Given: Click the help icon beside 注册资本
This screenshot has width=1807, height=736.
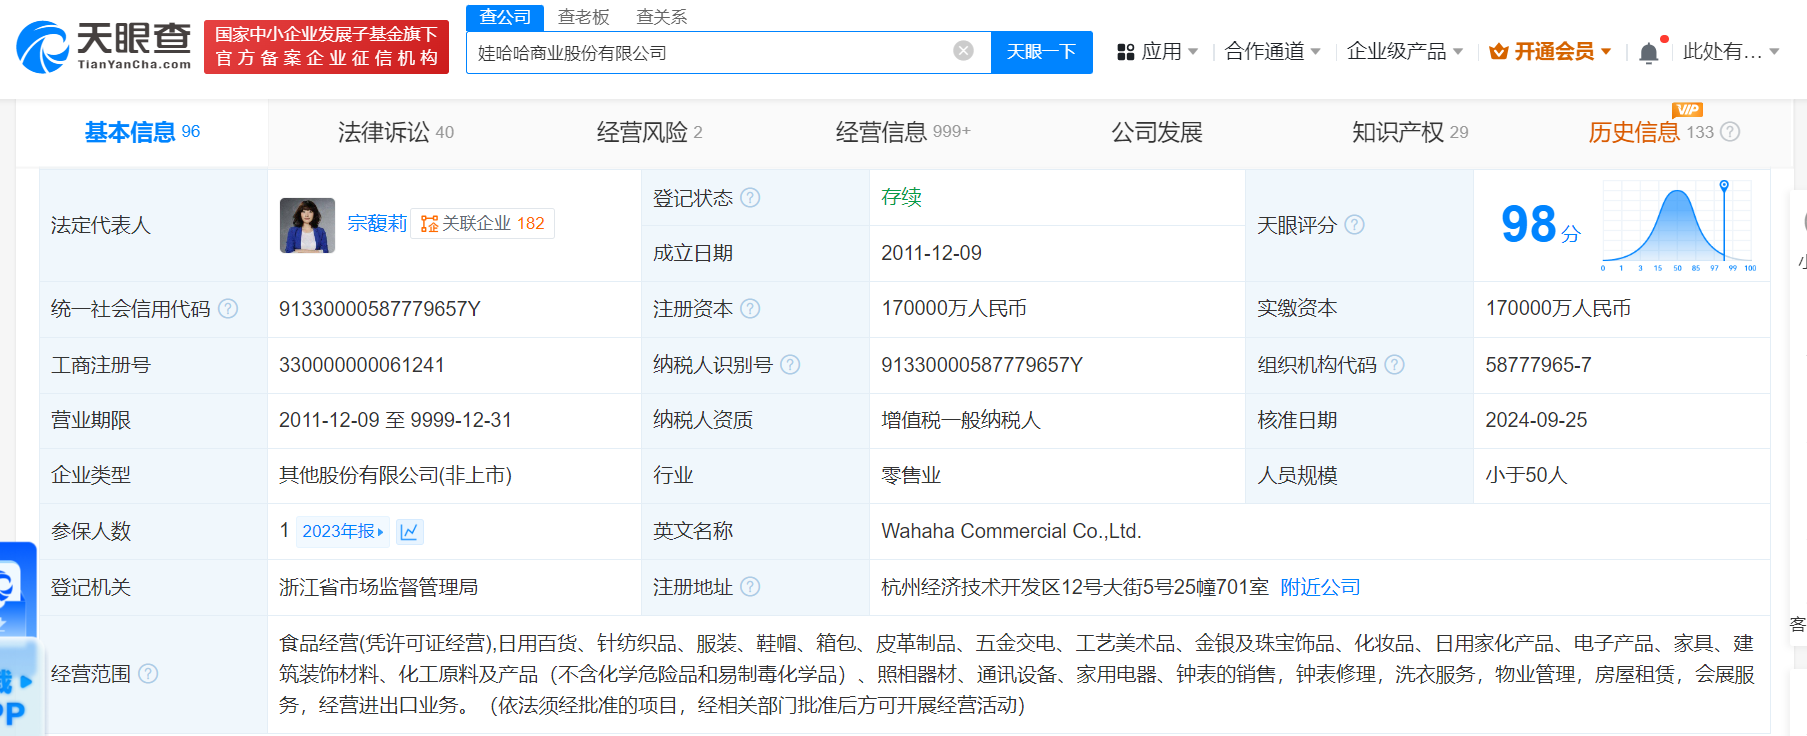Looking at the screenshot, I should [x=750, y=309].
